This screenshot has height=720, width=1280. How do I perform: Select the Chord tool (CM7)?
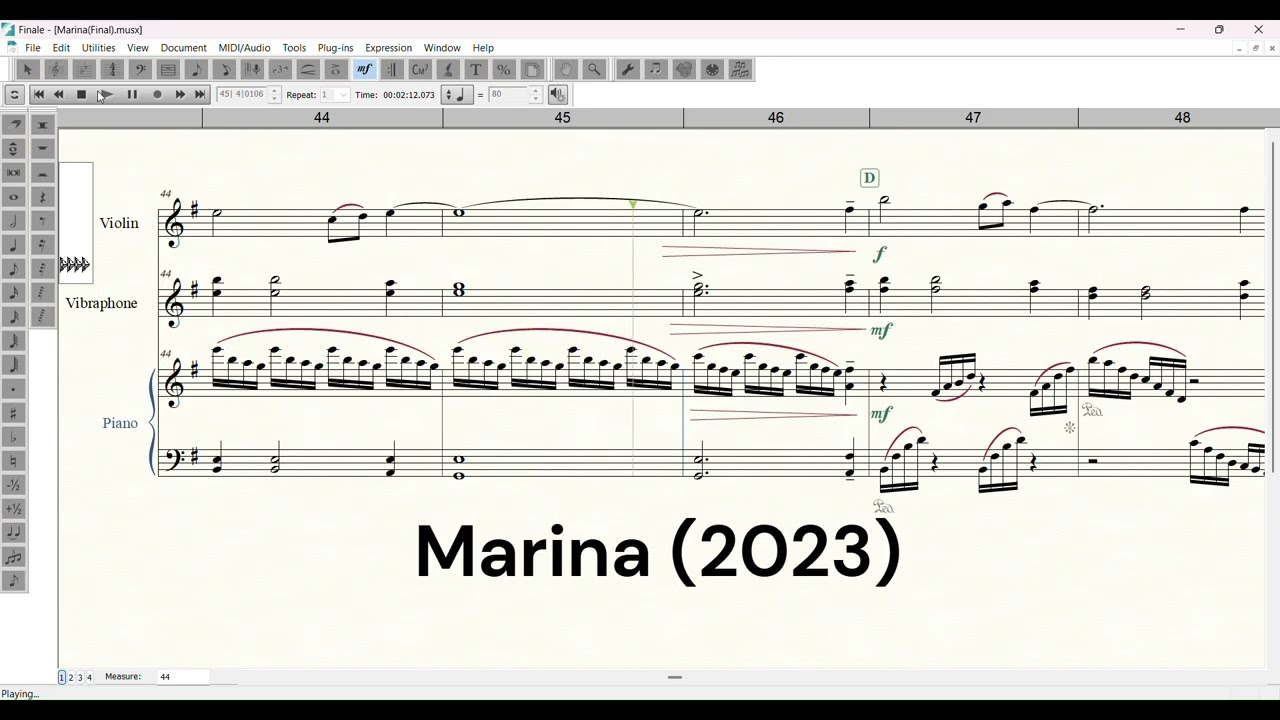(x=420, y=69)
